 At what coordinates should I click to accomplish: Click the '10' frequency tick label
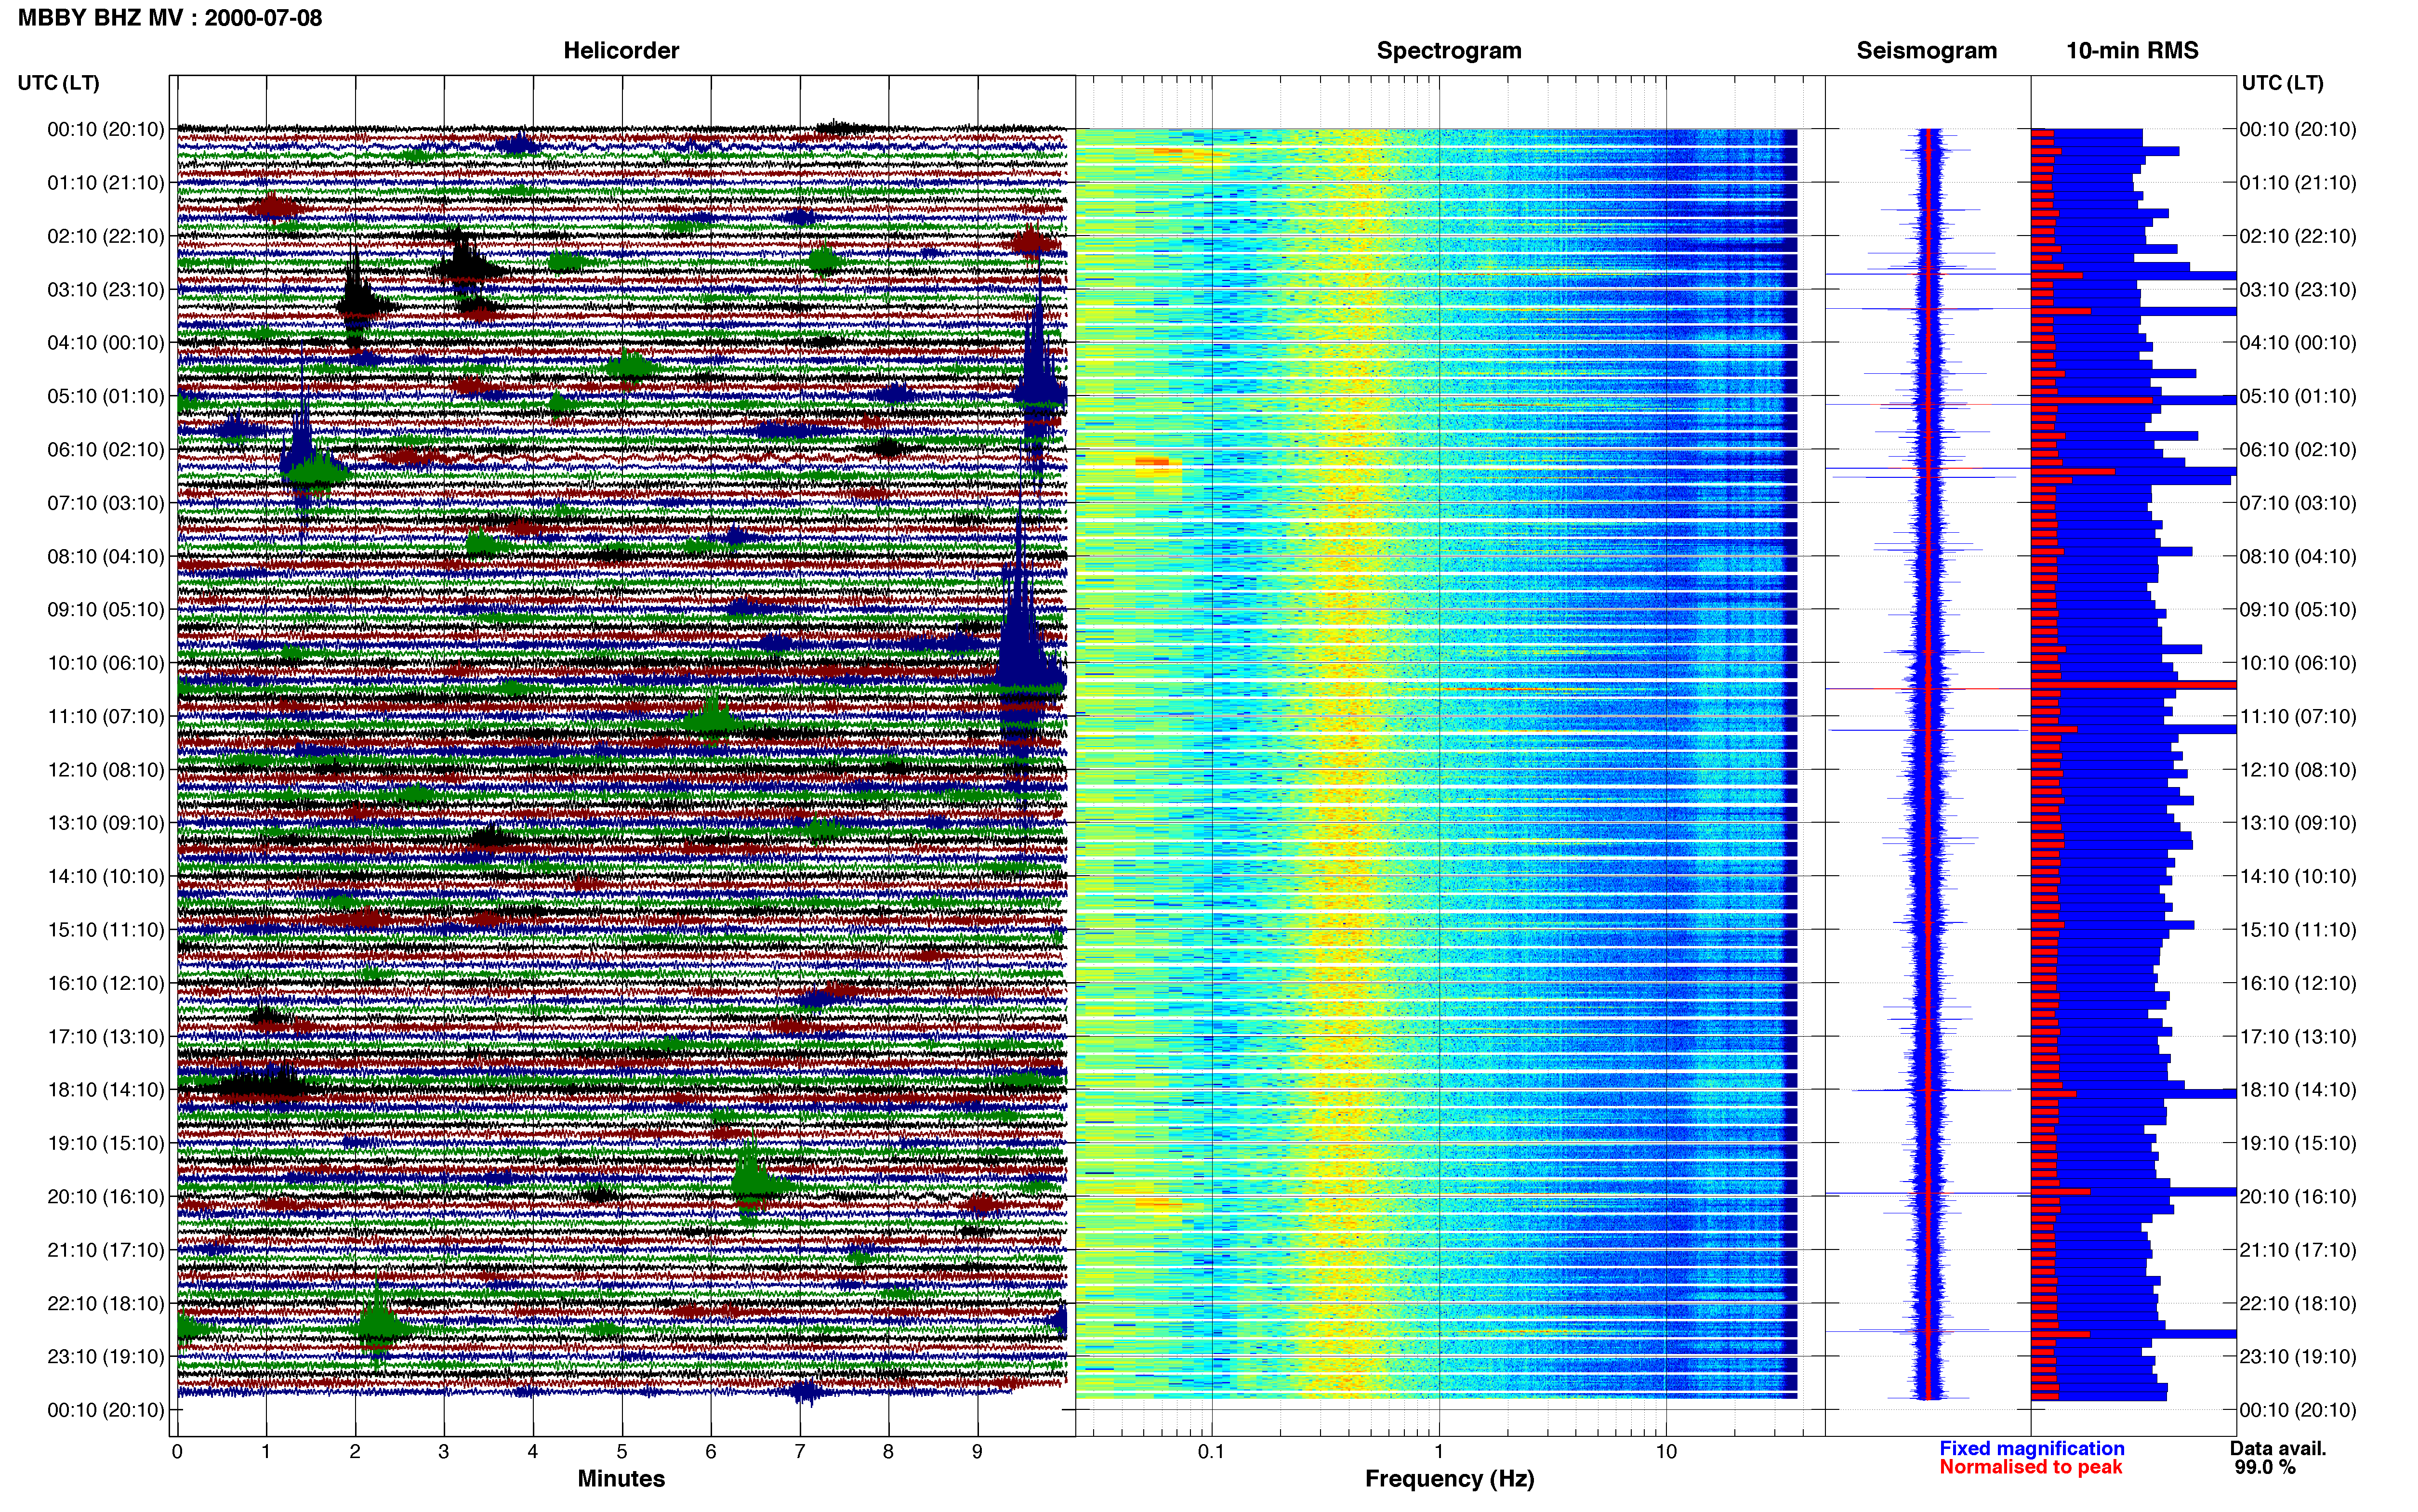point(1666,1451)
